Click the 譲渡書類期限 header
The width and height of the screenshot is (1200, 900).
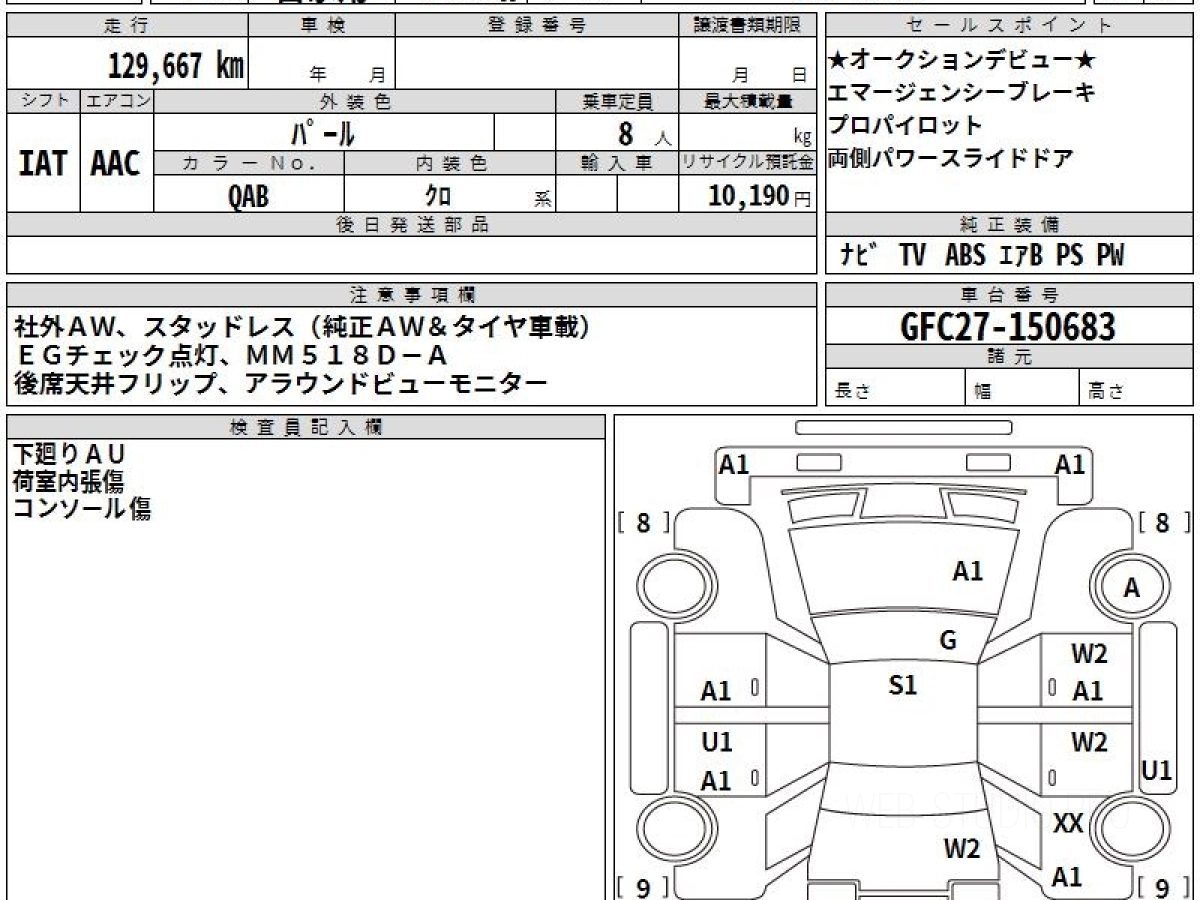[747, 26]
